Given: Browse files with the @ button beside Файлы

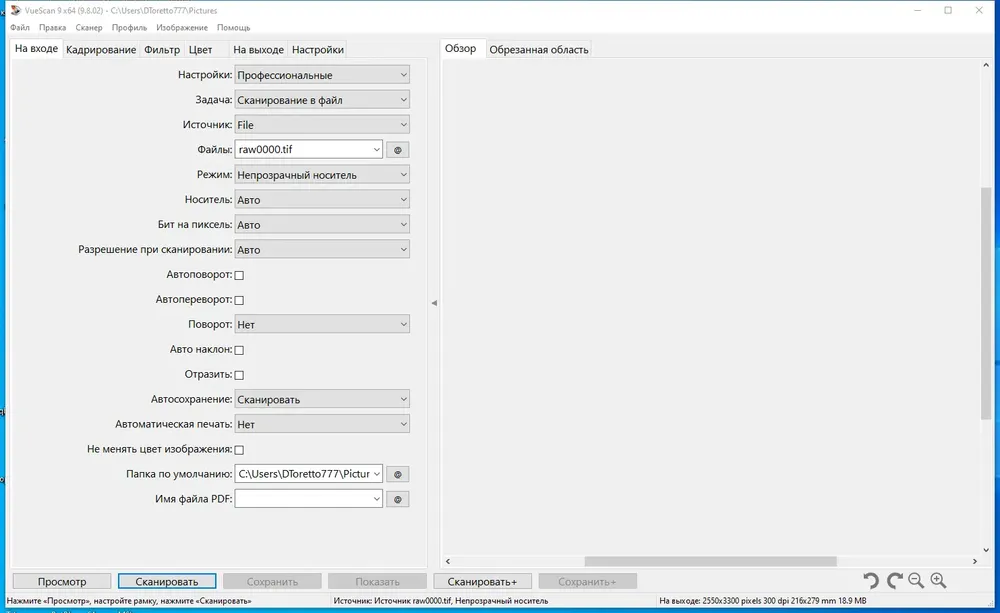Looking at the screenshot, I should pos(397,150).
